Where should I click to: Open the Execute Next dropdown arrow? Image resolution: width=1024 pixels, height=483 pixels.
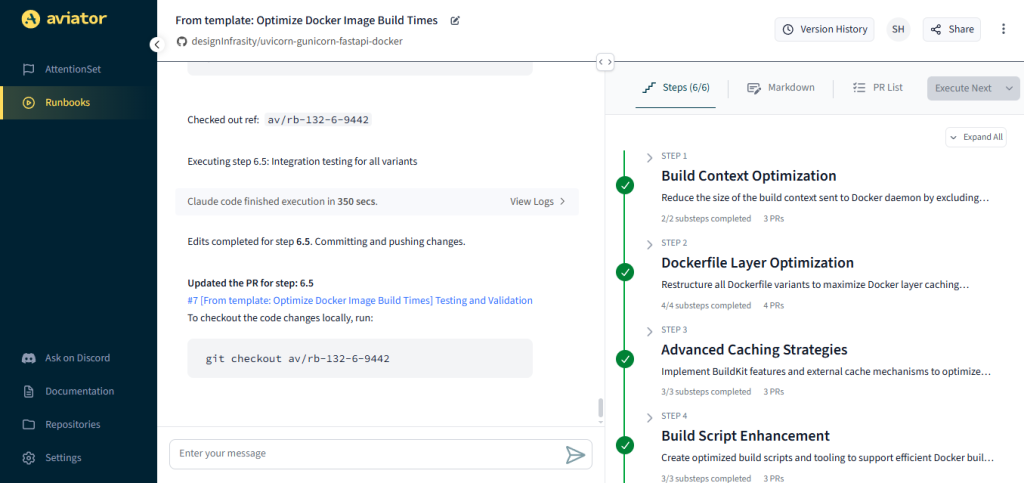[x=1008, y=88]
